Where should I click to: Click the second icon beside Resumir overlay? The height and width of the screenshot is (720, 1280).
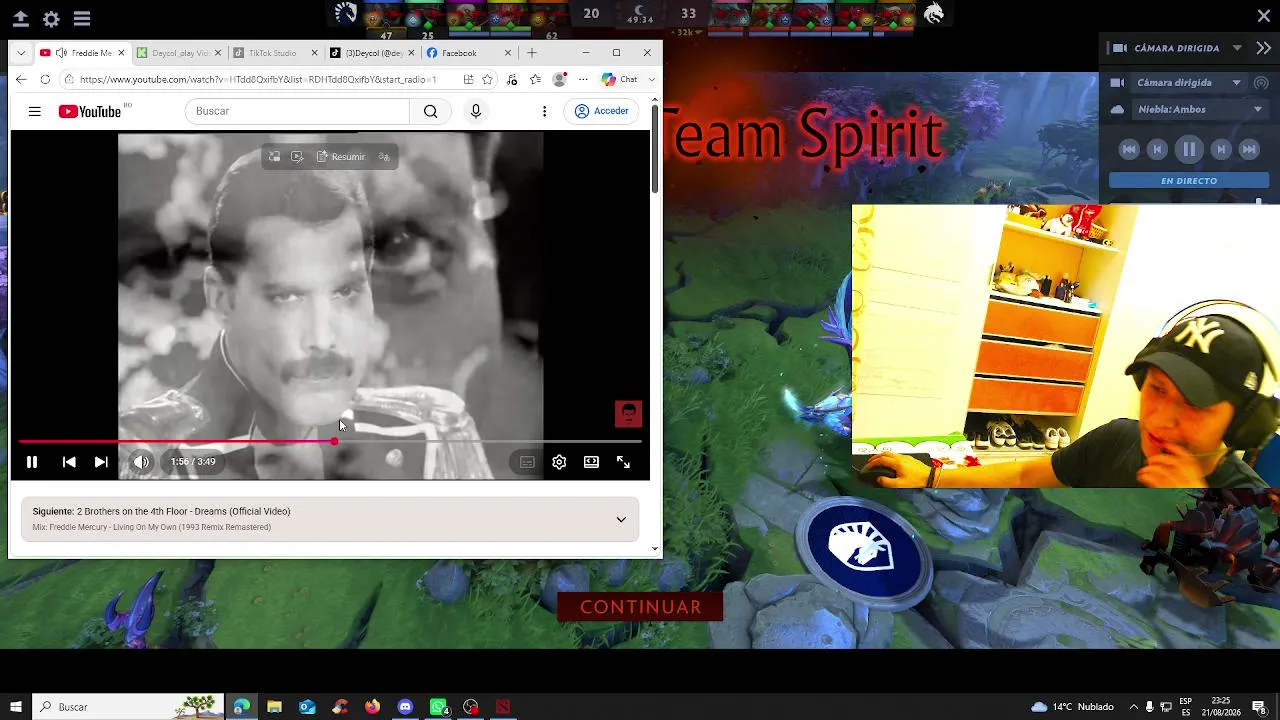297,157
